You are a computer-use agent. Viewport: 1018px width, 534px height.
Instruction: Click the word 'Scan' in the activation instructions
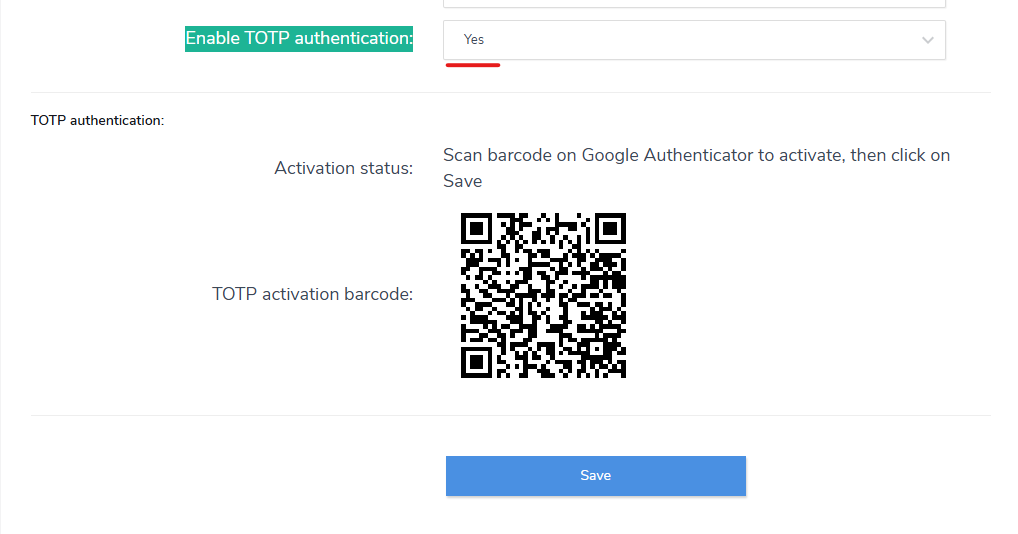click(x=463, y=155)
